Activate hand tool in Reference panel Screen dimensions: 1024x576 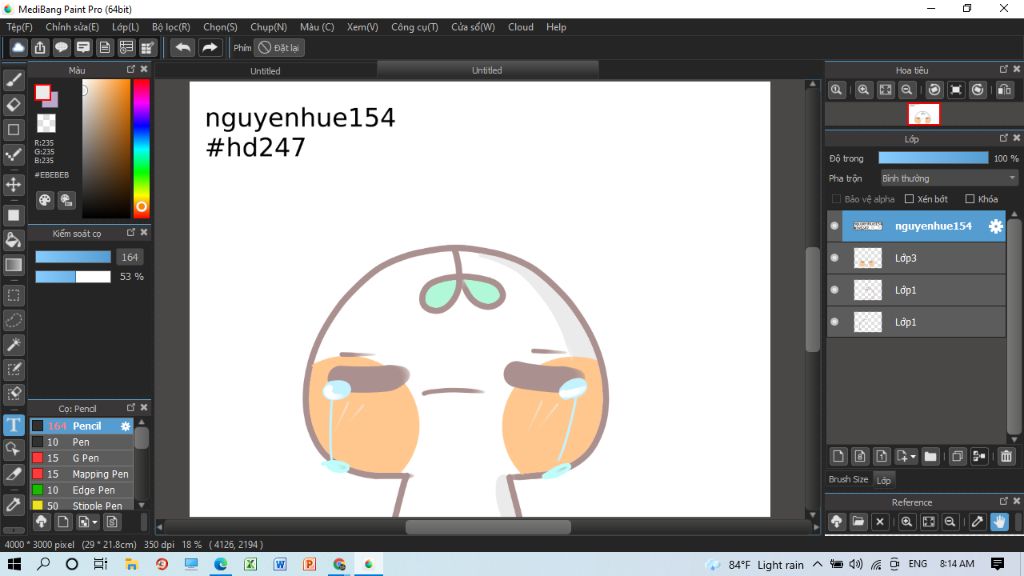(x=999, y=522)
